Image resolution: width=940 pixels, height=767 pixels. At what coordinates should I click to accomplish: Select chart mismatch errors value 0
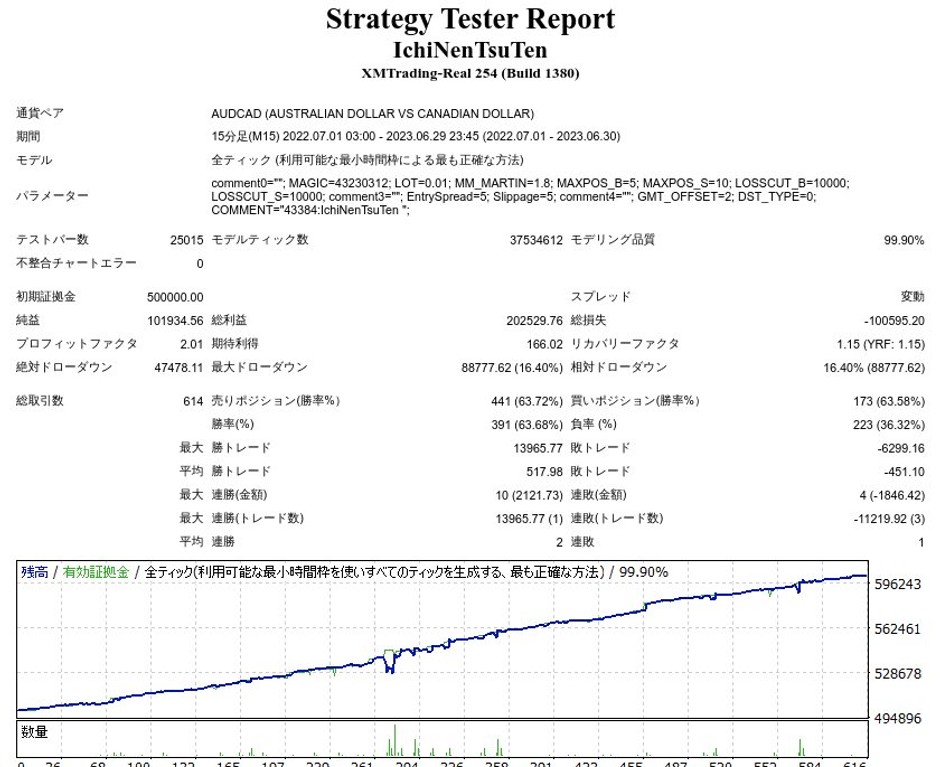[x=200, y=263]
